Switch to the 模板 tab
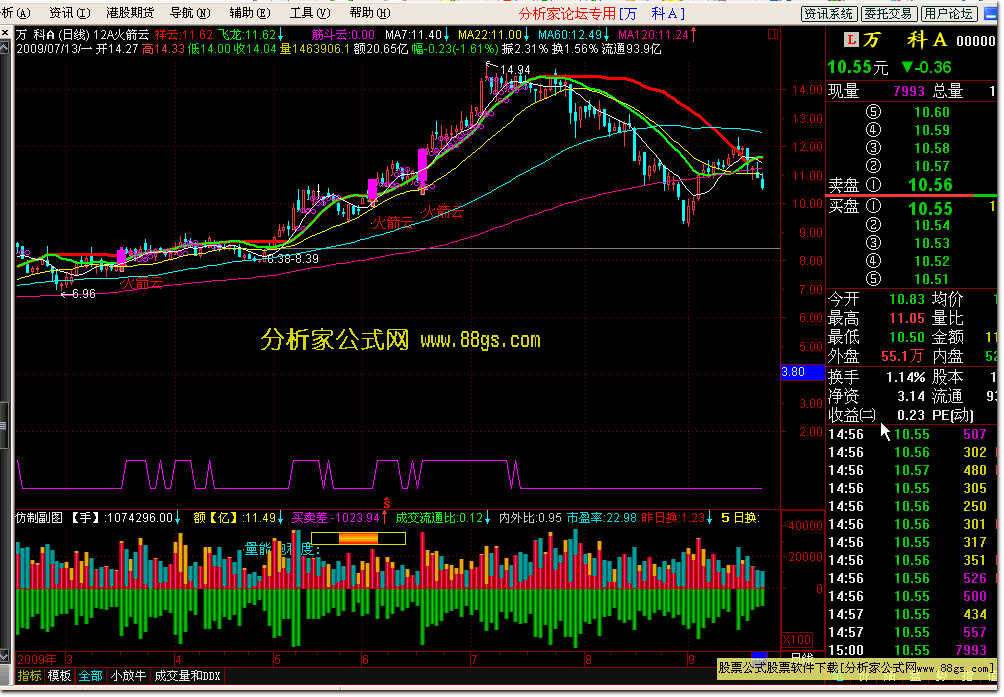Screen dimensions: 1004x697 [x=60, y=676]
